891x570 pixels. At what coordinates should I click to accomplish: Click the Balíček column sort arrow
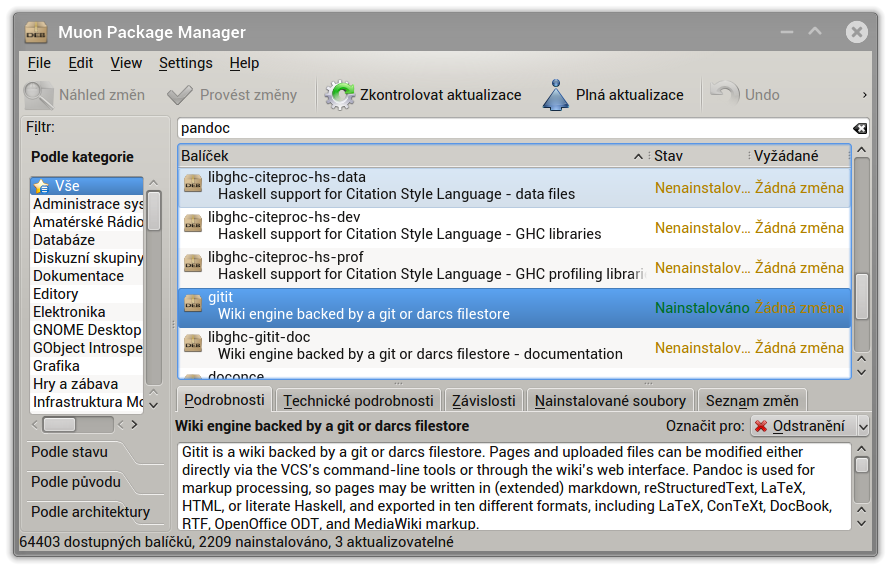tap(638, 156)
